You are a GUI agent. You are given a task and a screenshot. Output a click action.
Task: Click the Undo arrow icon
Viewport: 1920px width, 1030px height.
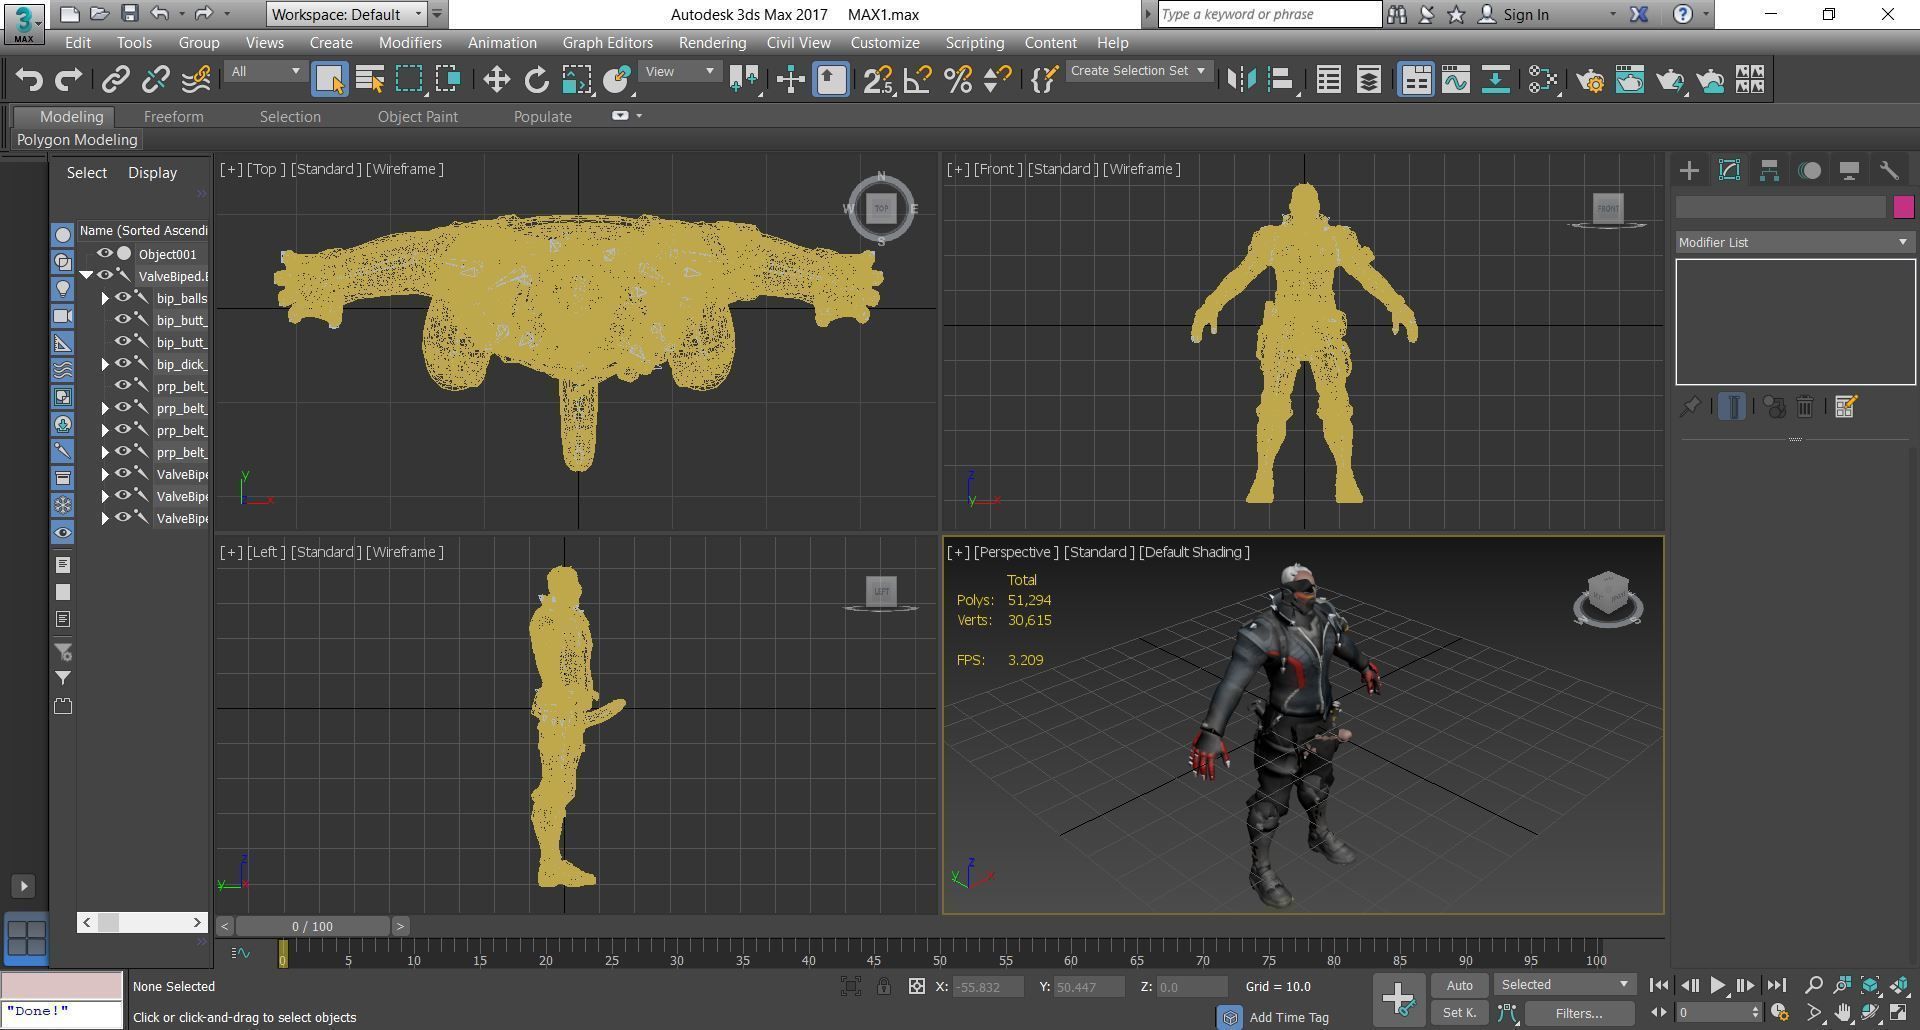(29, 80)
